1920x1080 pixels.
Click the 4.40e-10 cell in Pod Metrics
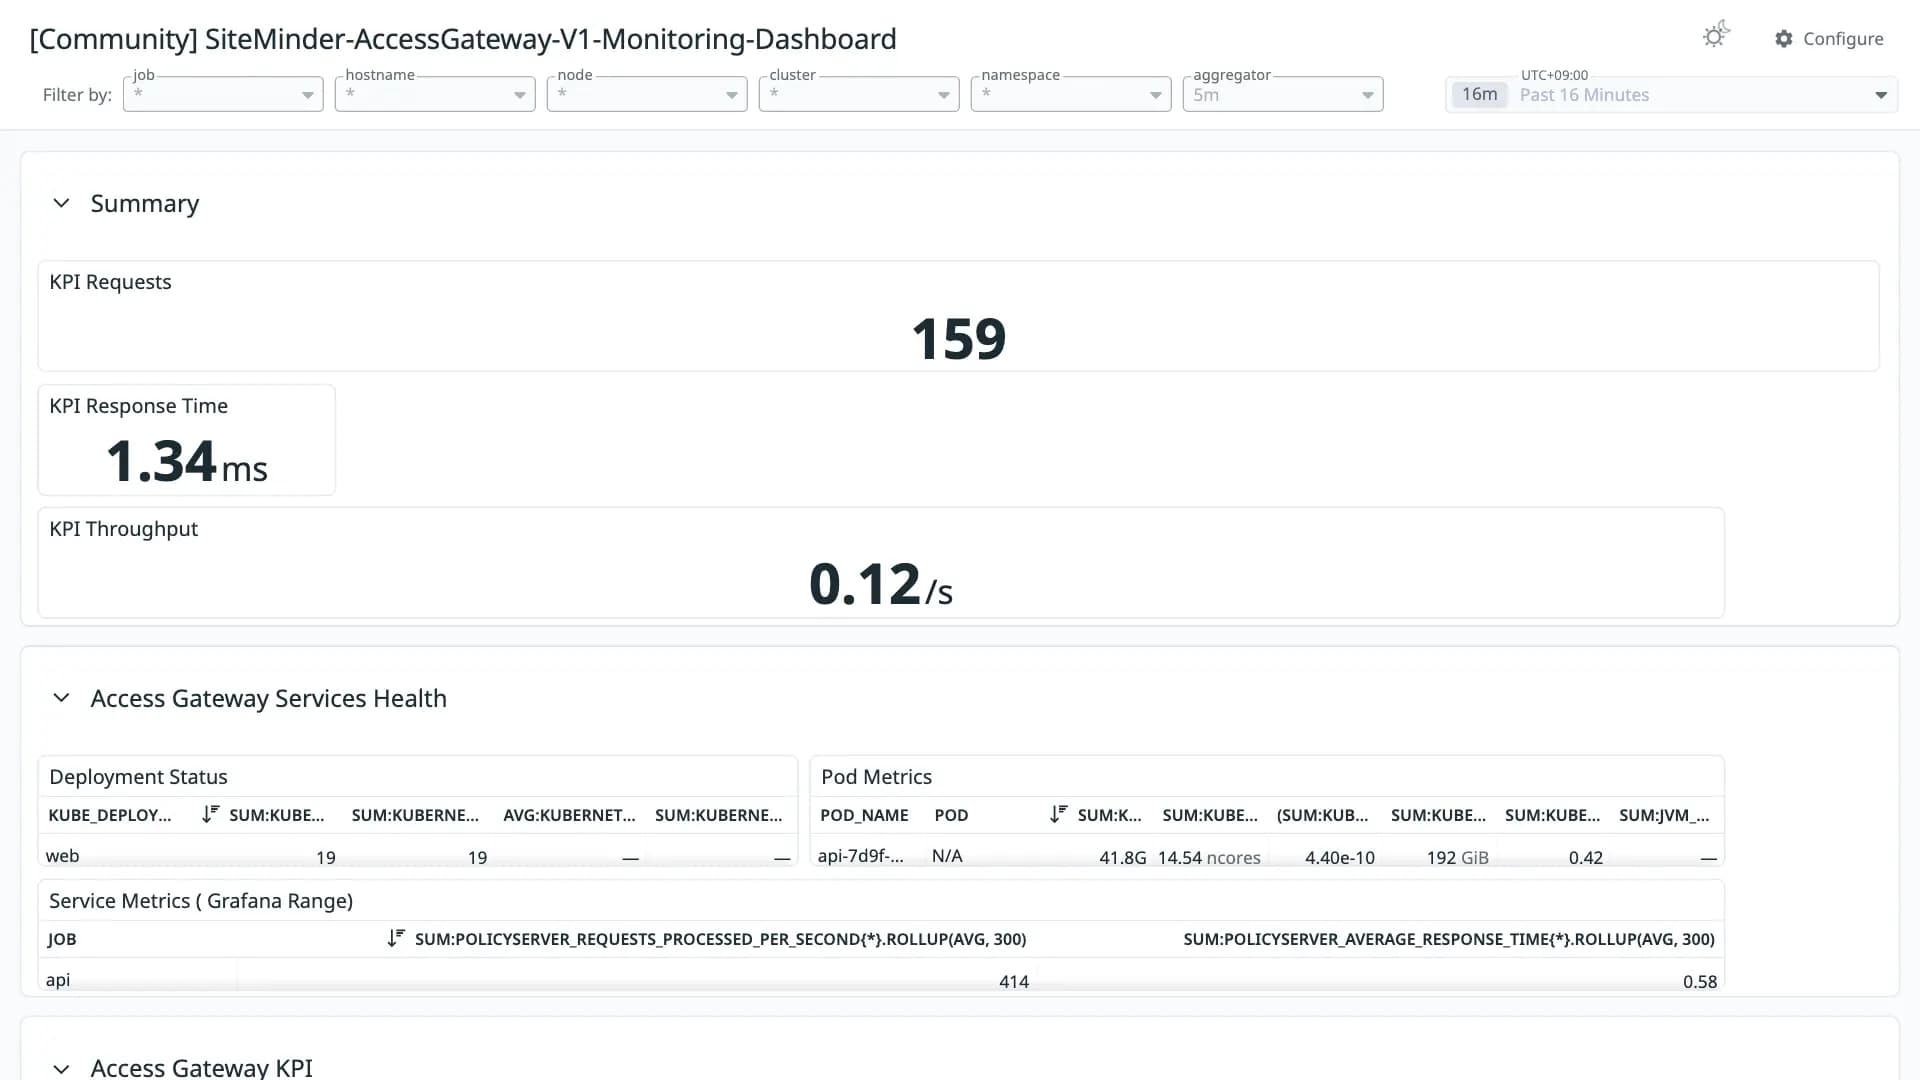1340,858
